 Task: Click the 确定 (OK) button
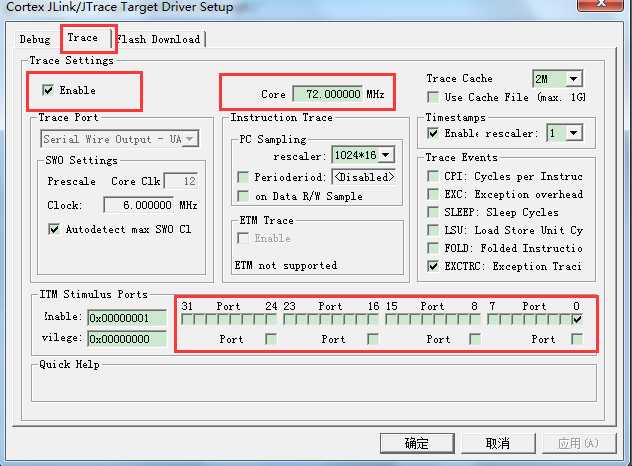[x=417, y=443]
